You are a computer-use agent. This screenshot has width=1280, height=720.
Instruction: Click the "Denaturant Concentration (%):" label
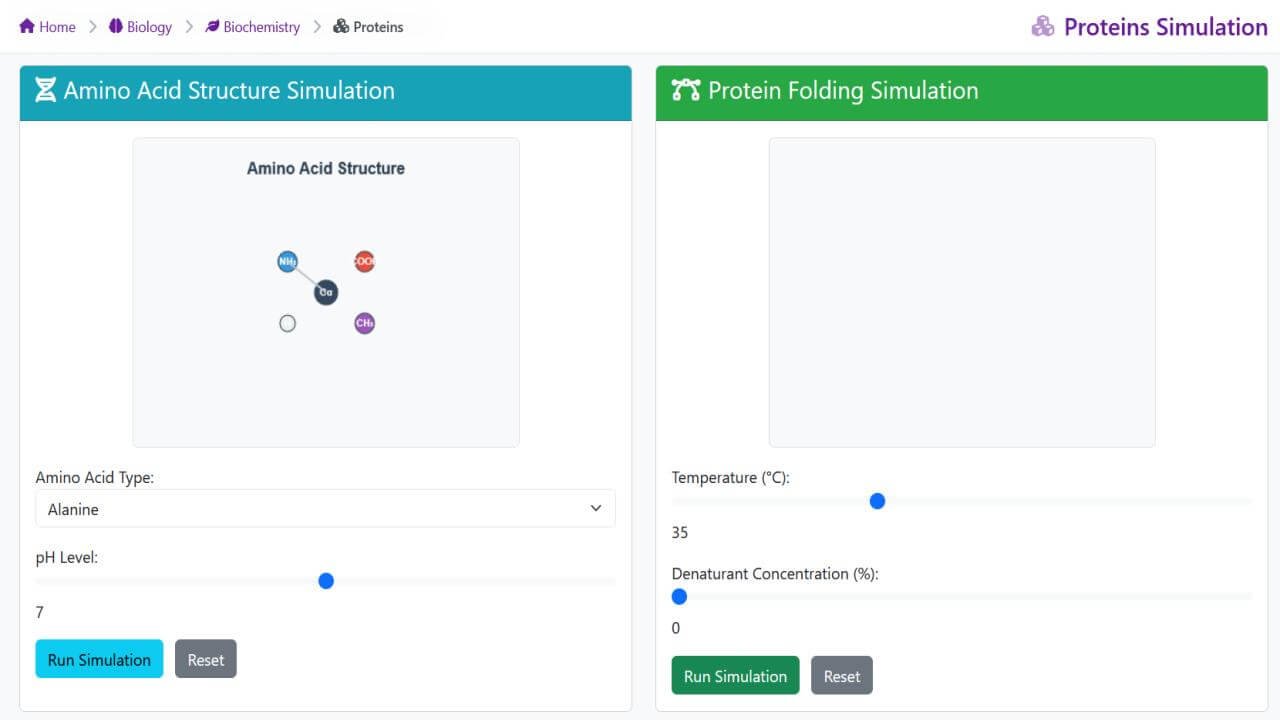pyautogui.click(x=775, y=574)
